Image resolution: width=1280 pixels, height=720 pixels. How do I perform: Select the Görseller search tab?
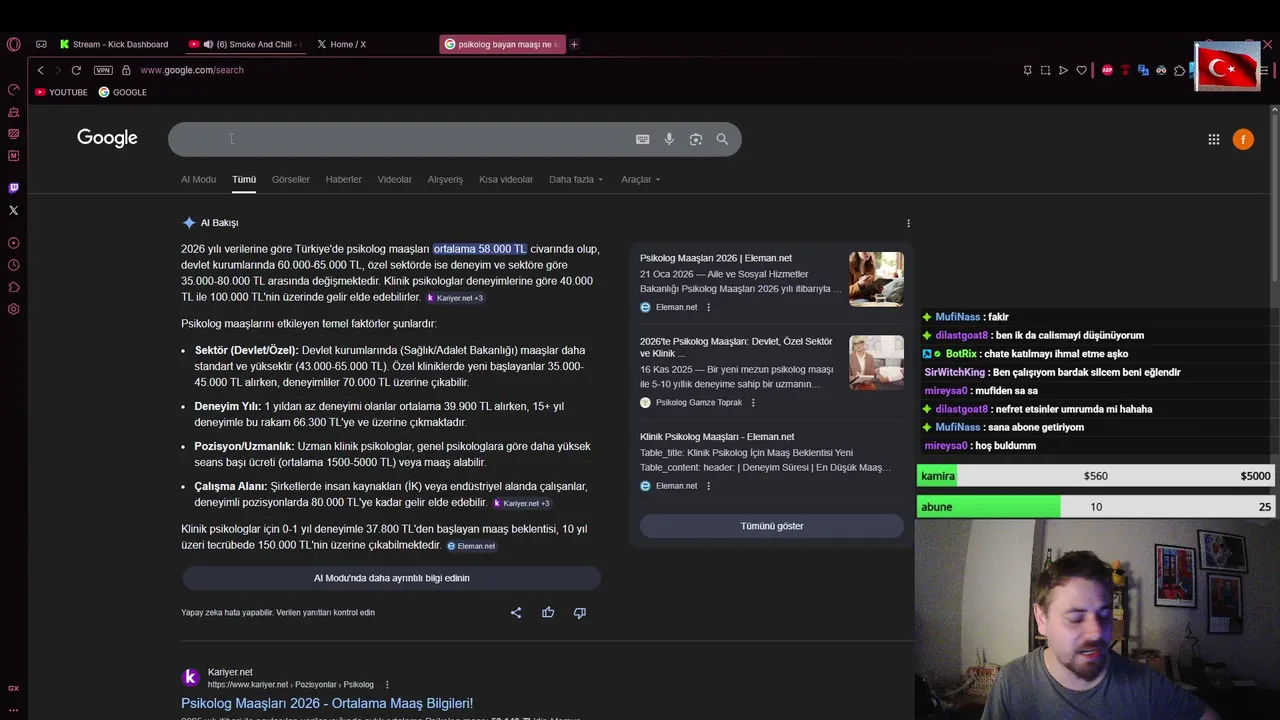click(291, 180)
